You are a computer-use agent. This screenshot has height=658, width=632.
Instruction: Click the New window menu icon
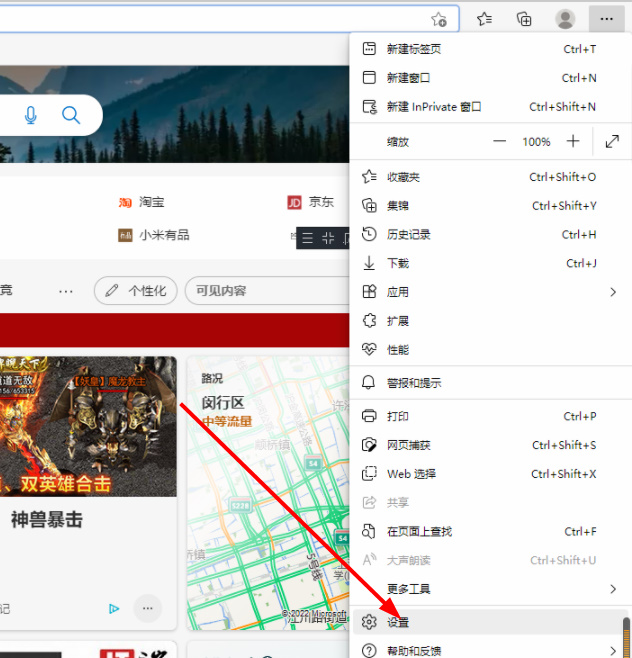(369, 78)
